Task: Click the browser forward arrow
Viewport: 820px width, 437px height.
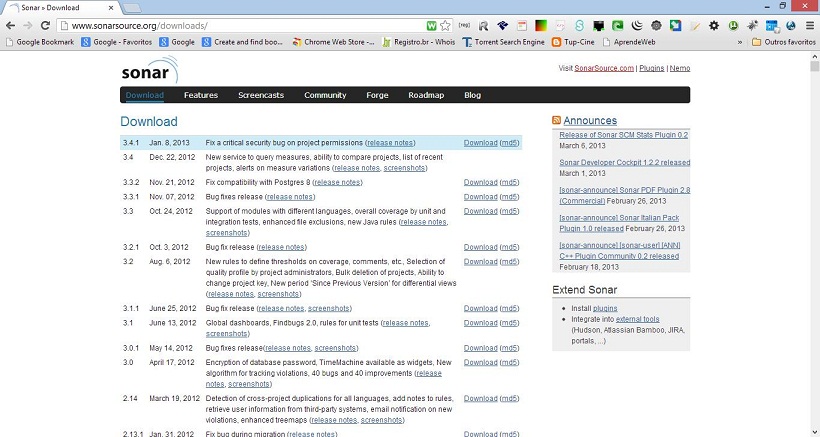Action: click(x=28, y=25)
